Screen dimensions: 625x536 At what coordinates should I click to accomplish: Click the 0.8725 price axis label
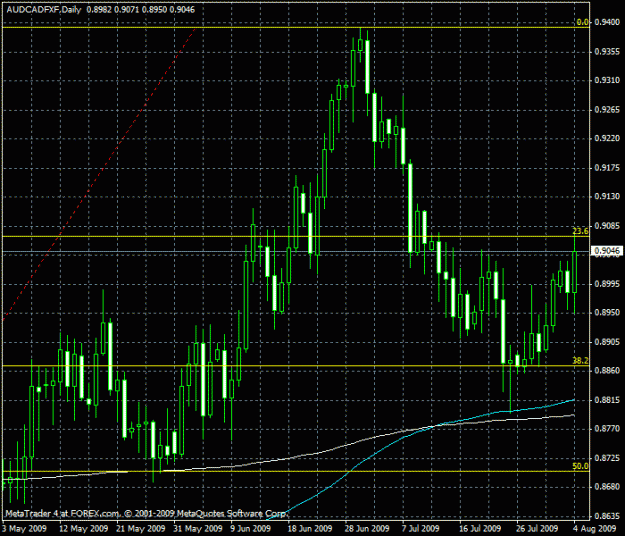607,458
